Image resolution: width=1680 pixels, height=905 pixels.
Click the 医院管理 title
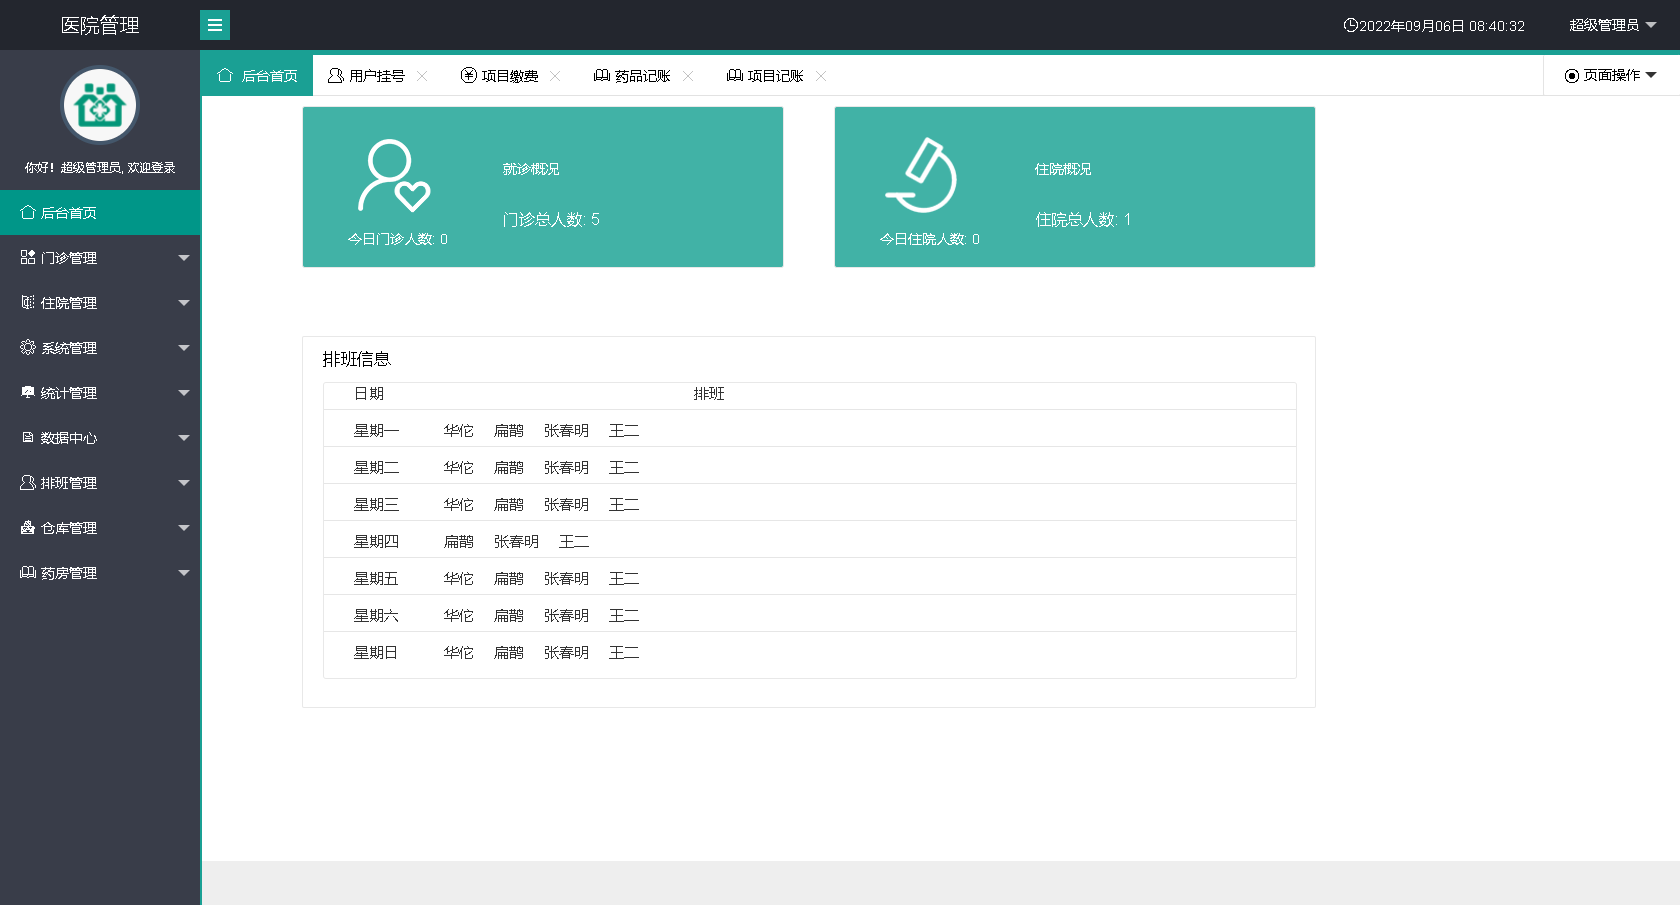(100, 25)
